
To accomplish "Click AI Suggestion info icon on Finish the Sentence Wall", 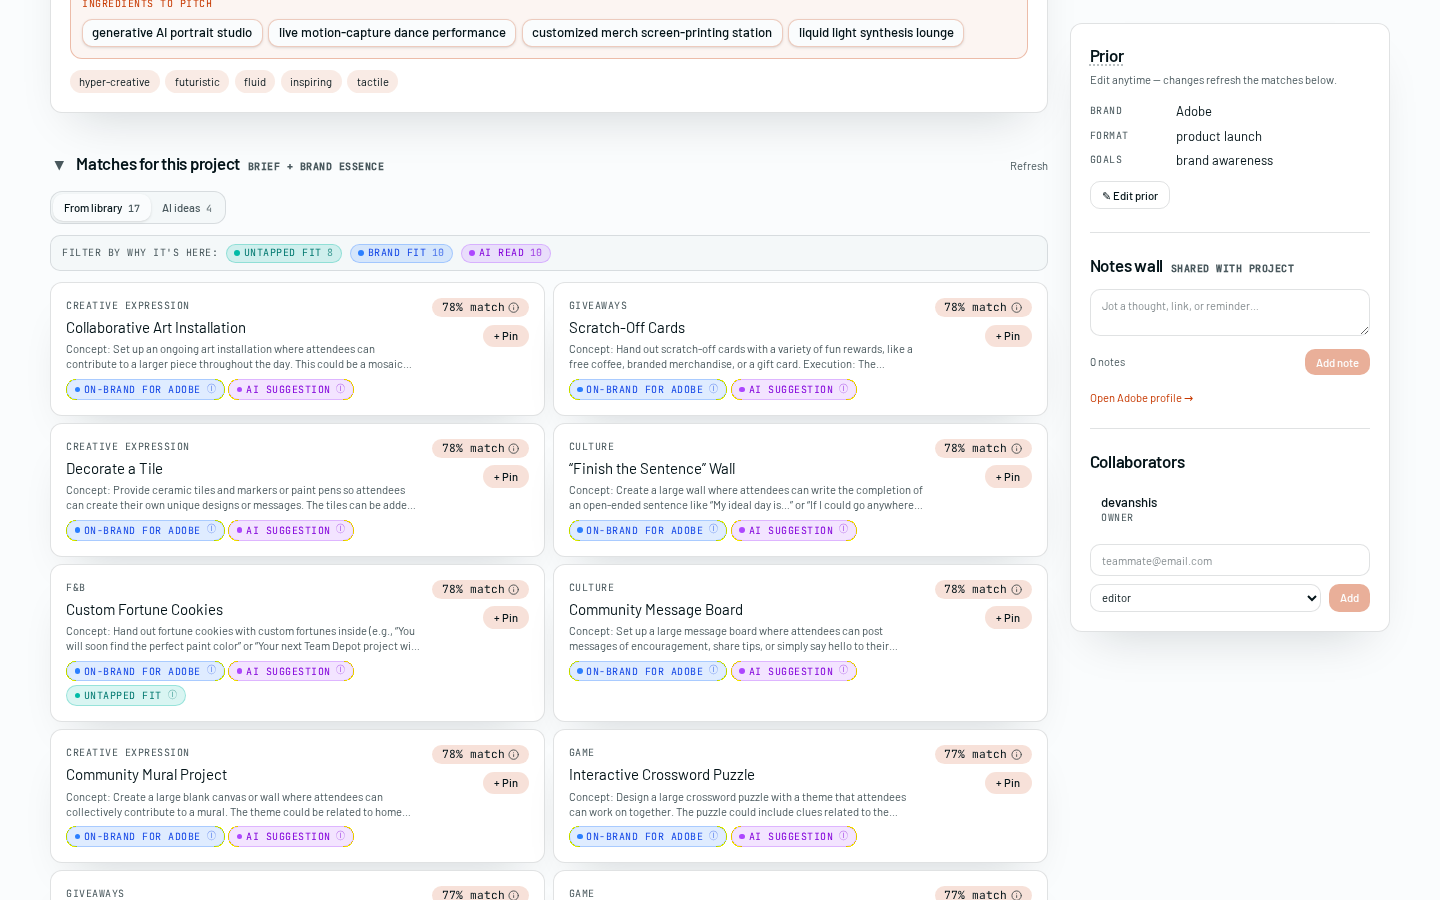I will [844, 530].
